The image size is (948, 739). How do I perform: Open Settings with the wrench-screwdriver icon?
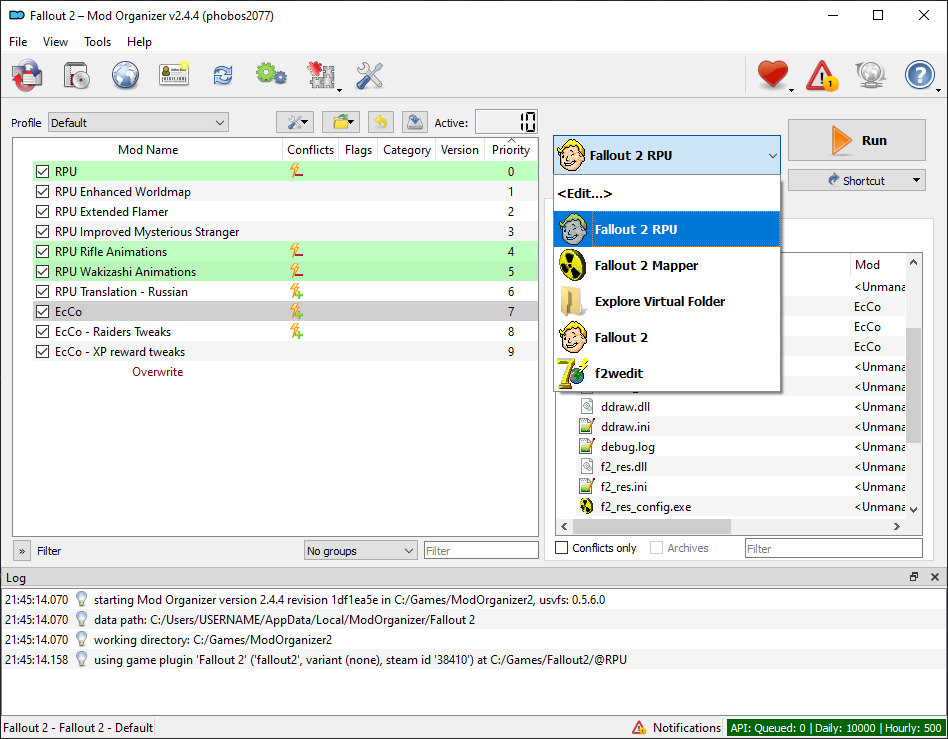[x=369, y=76]
